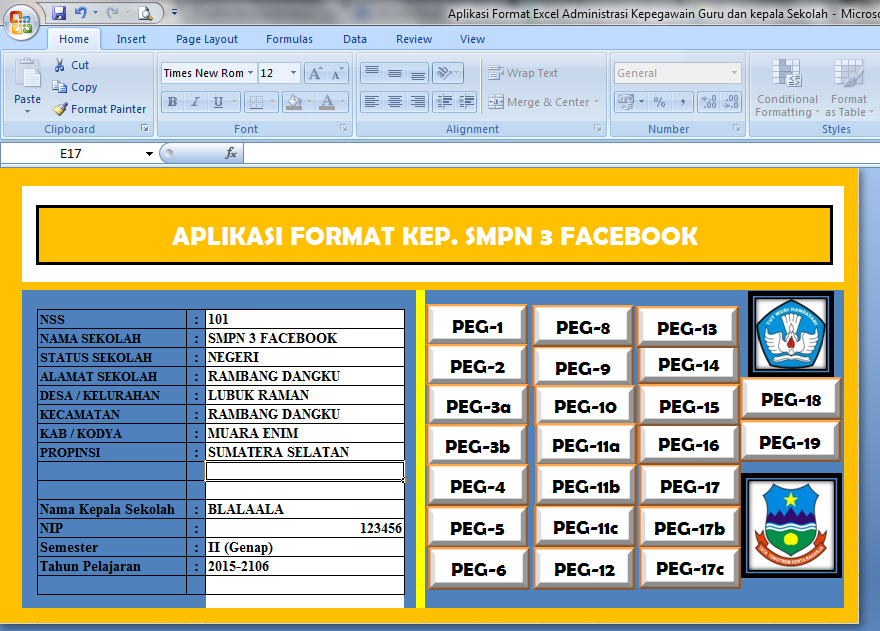Open the Clipboard dialog launcher
The image size is (880, 631).
(x=145, y=129)
